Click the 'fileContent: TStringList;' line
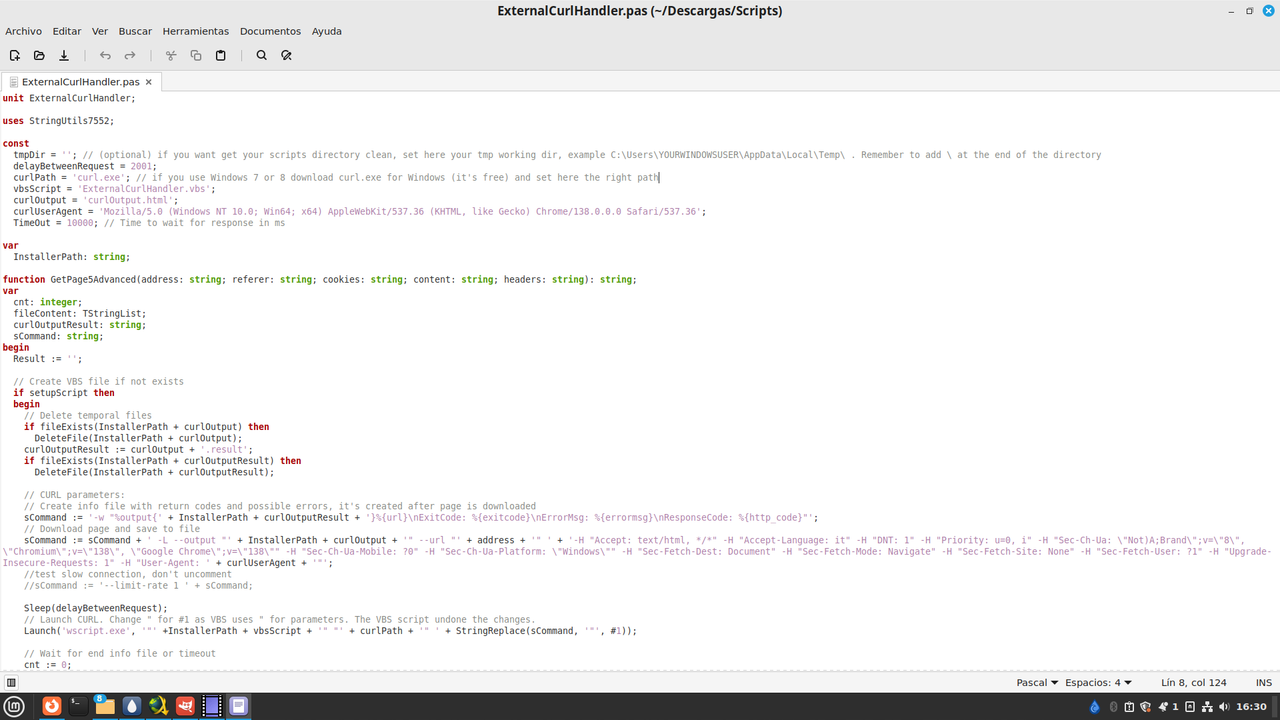 click(x=80, y=314)
